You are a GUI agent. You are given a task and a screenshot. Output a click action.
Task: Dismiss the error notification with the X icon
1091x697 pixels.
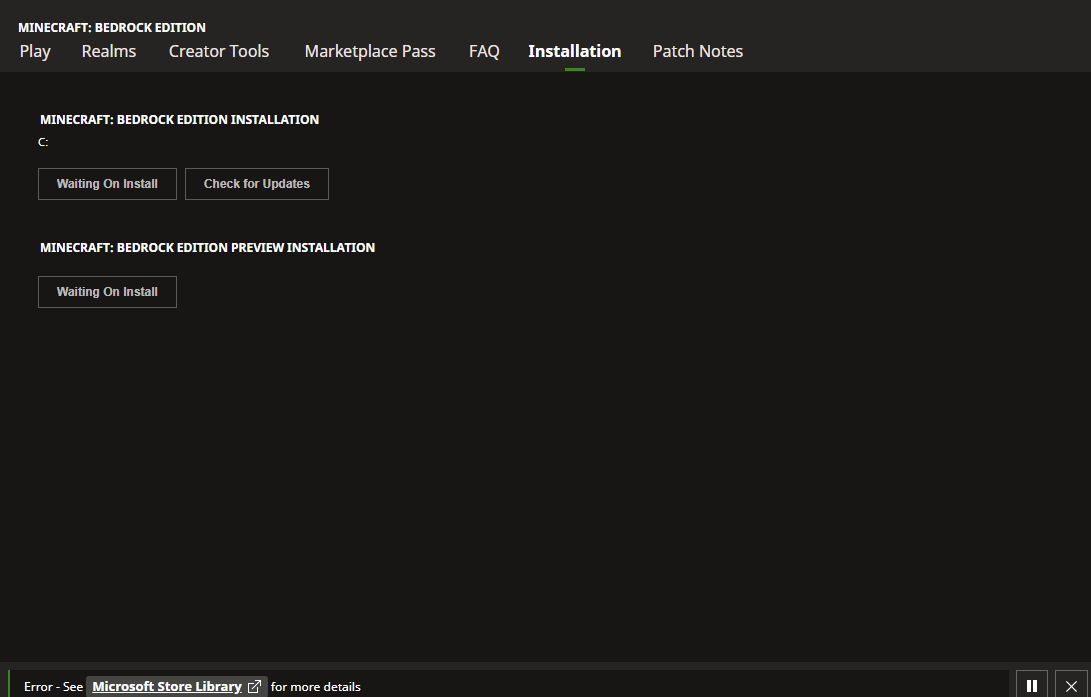[x=1071, y=685]
